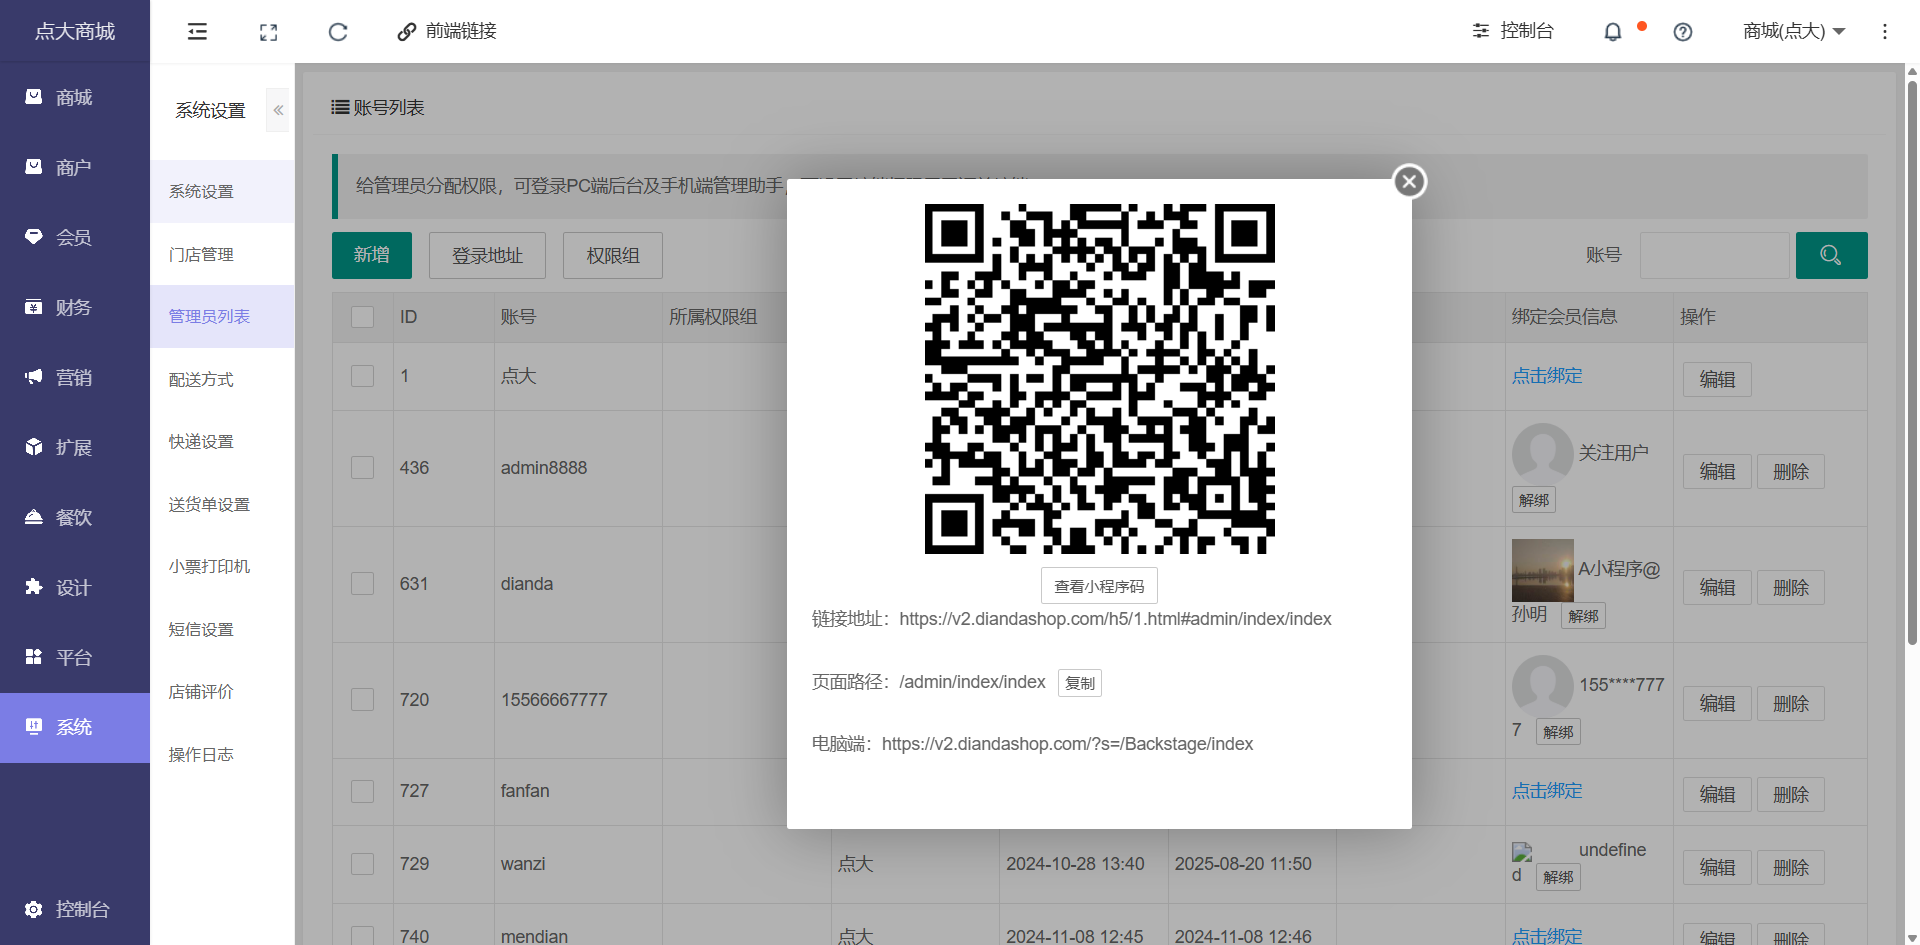Toggle the select-all header checkbox
This screenshot has width=1920, height=945.
[363, 317]
